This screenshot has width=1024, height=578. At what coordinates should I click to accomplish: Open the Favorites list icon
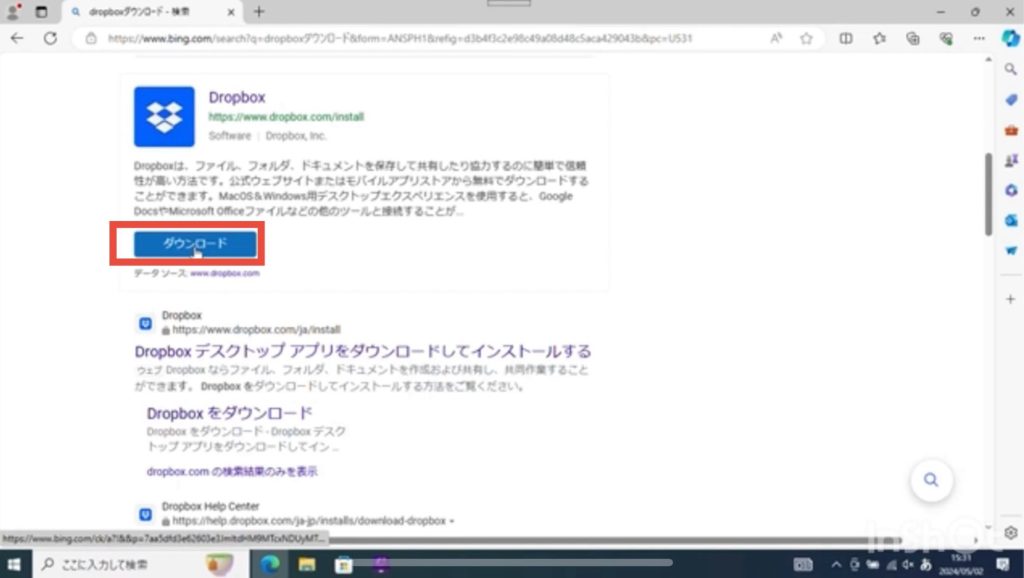point(880,39)
